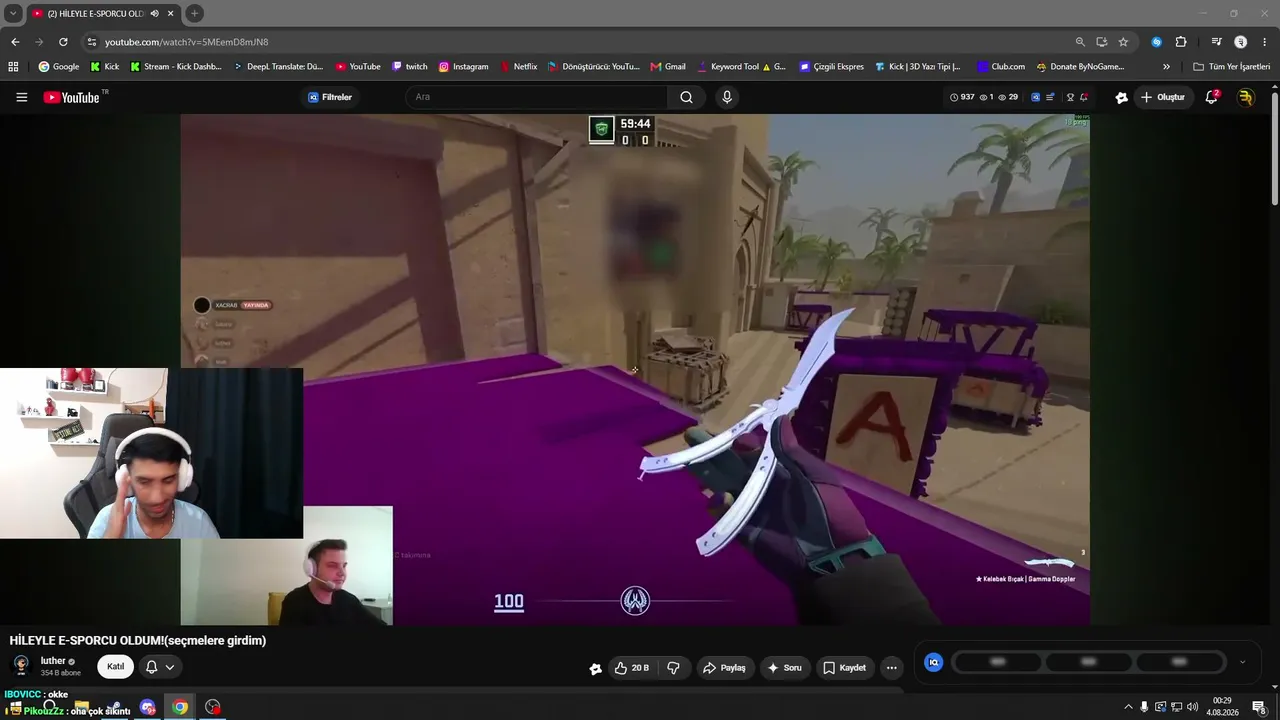Open the Google bookmark
The image size is (1280, 720).
(x=59, y=67)
